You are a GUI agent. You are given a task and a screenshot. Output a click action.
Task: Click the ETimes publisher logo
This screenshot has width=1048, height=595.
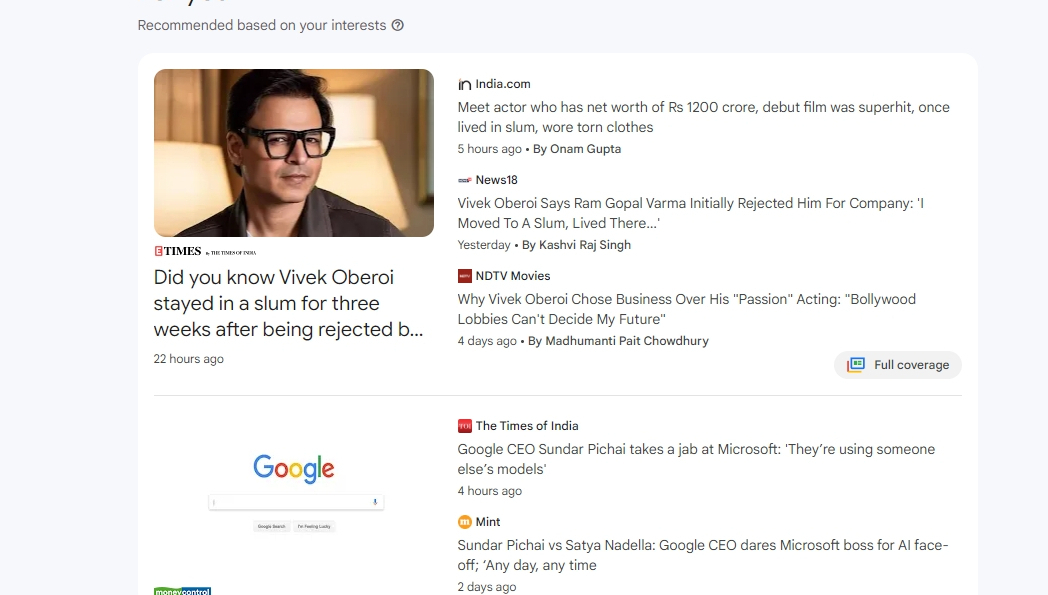pyautogui.click(x=205, y=251)
